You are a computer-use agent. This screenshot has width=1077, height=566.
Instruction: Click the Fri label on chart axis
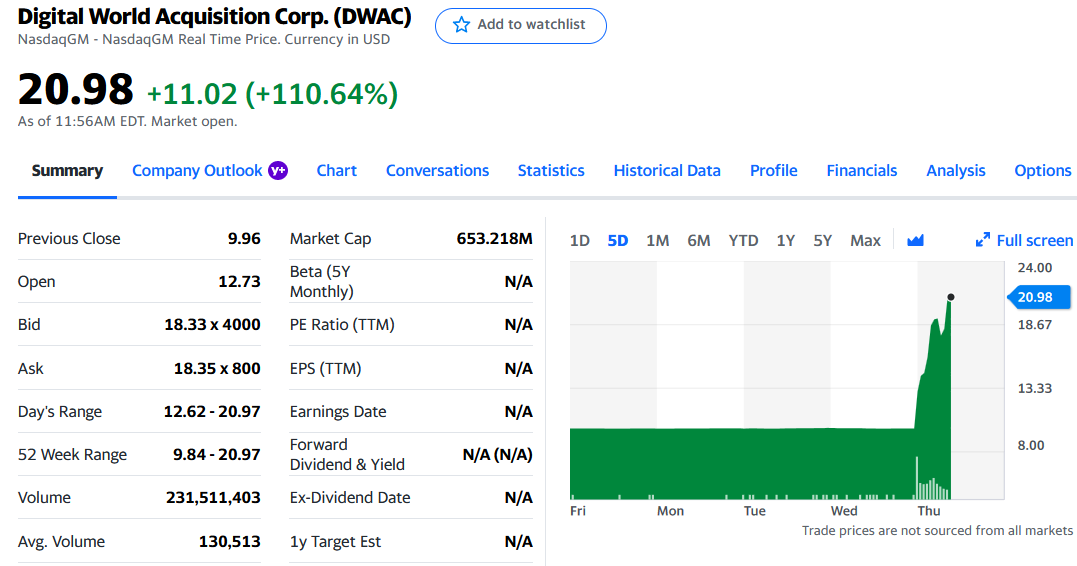tap(578, 510)
